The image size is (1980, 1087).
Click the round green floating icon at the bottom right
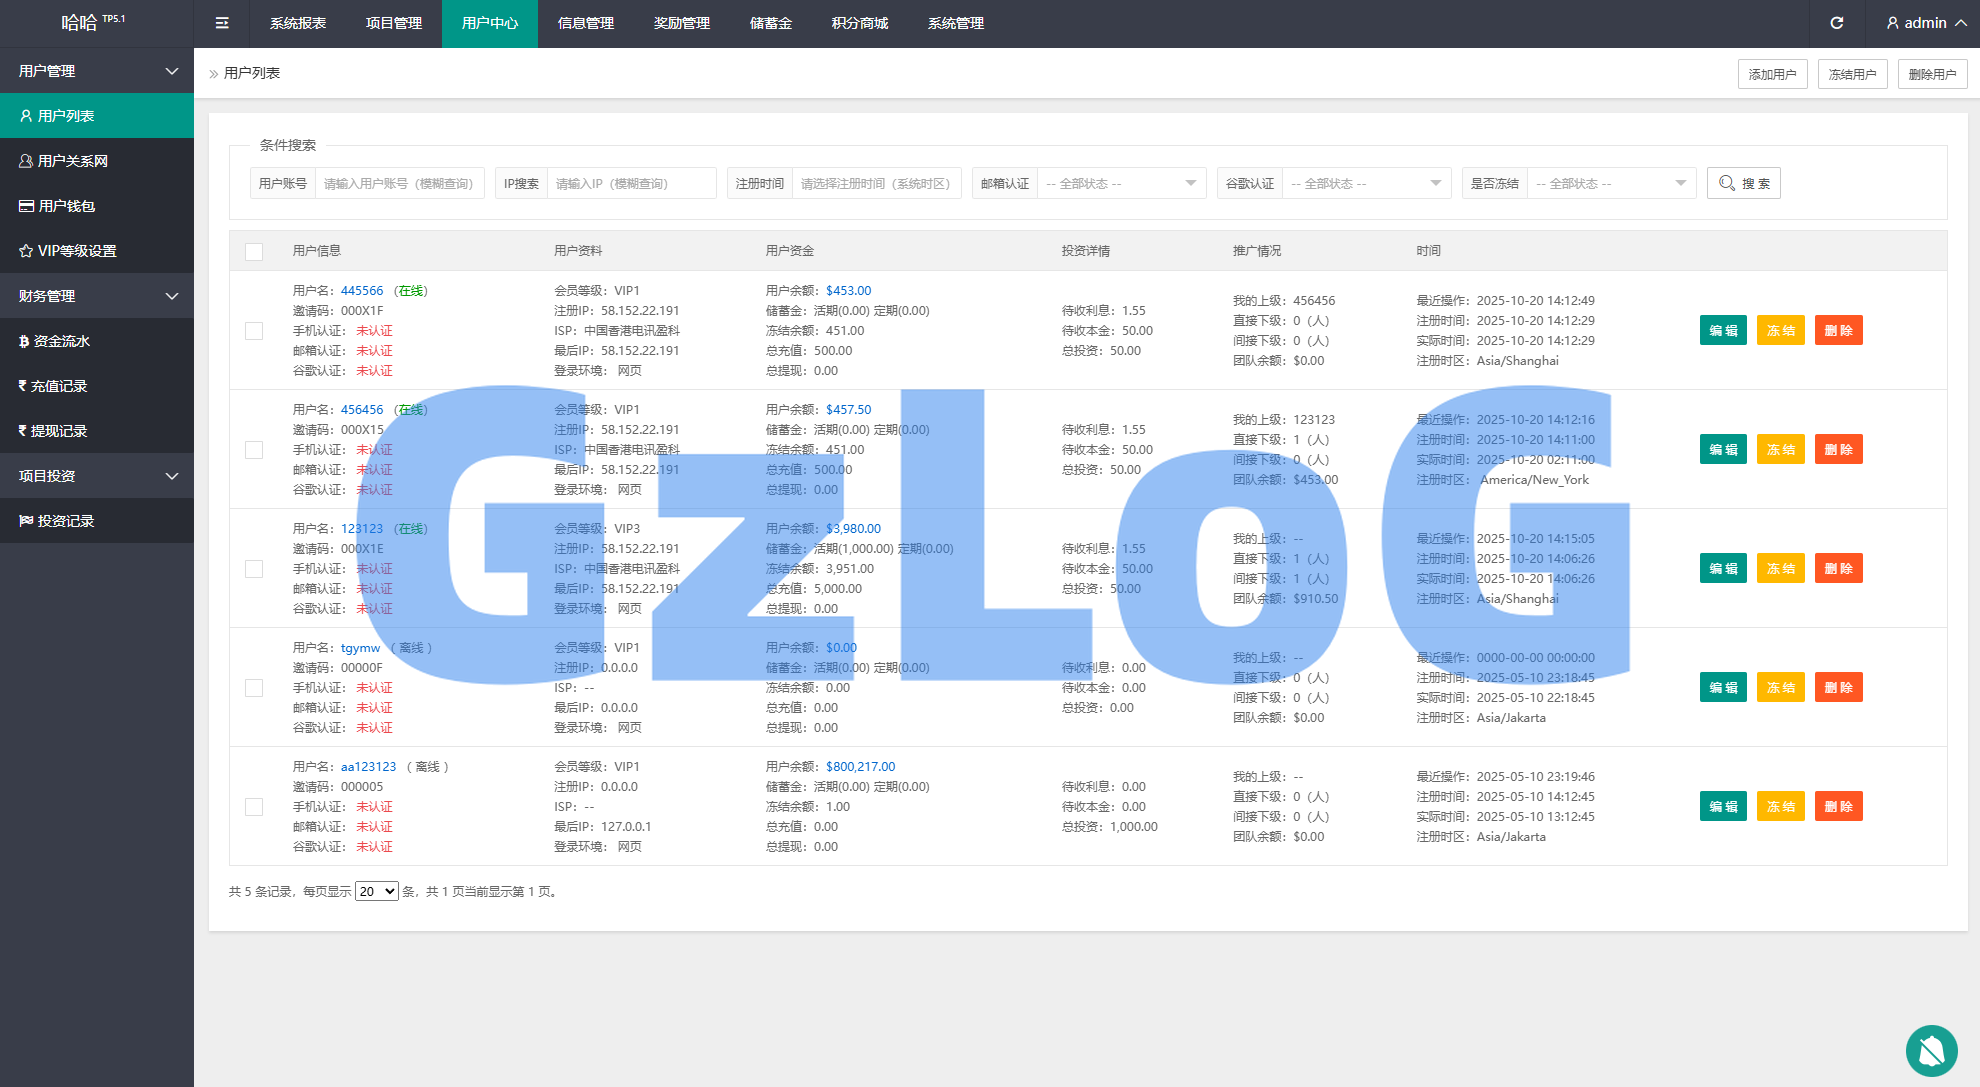(1931, 1050)
